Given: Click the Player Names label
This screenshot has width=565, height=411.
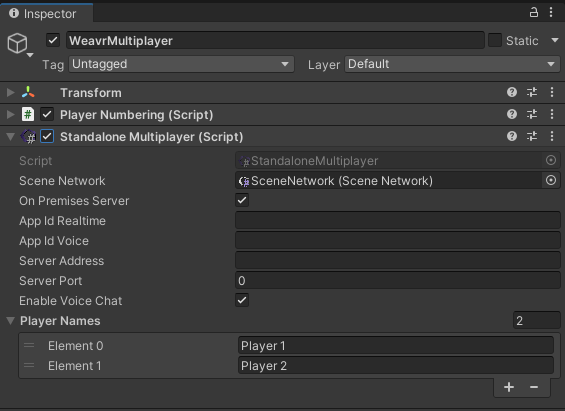Looking at the screenshot, I should coord(60,321).
